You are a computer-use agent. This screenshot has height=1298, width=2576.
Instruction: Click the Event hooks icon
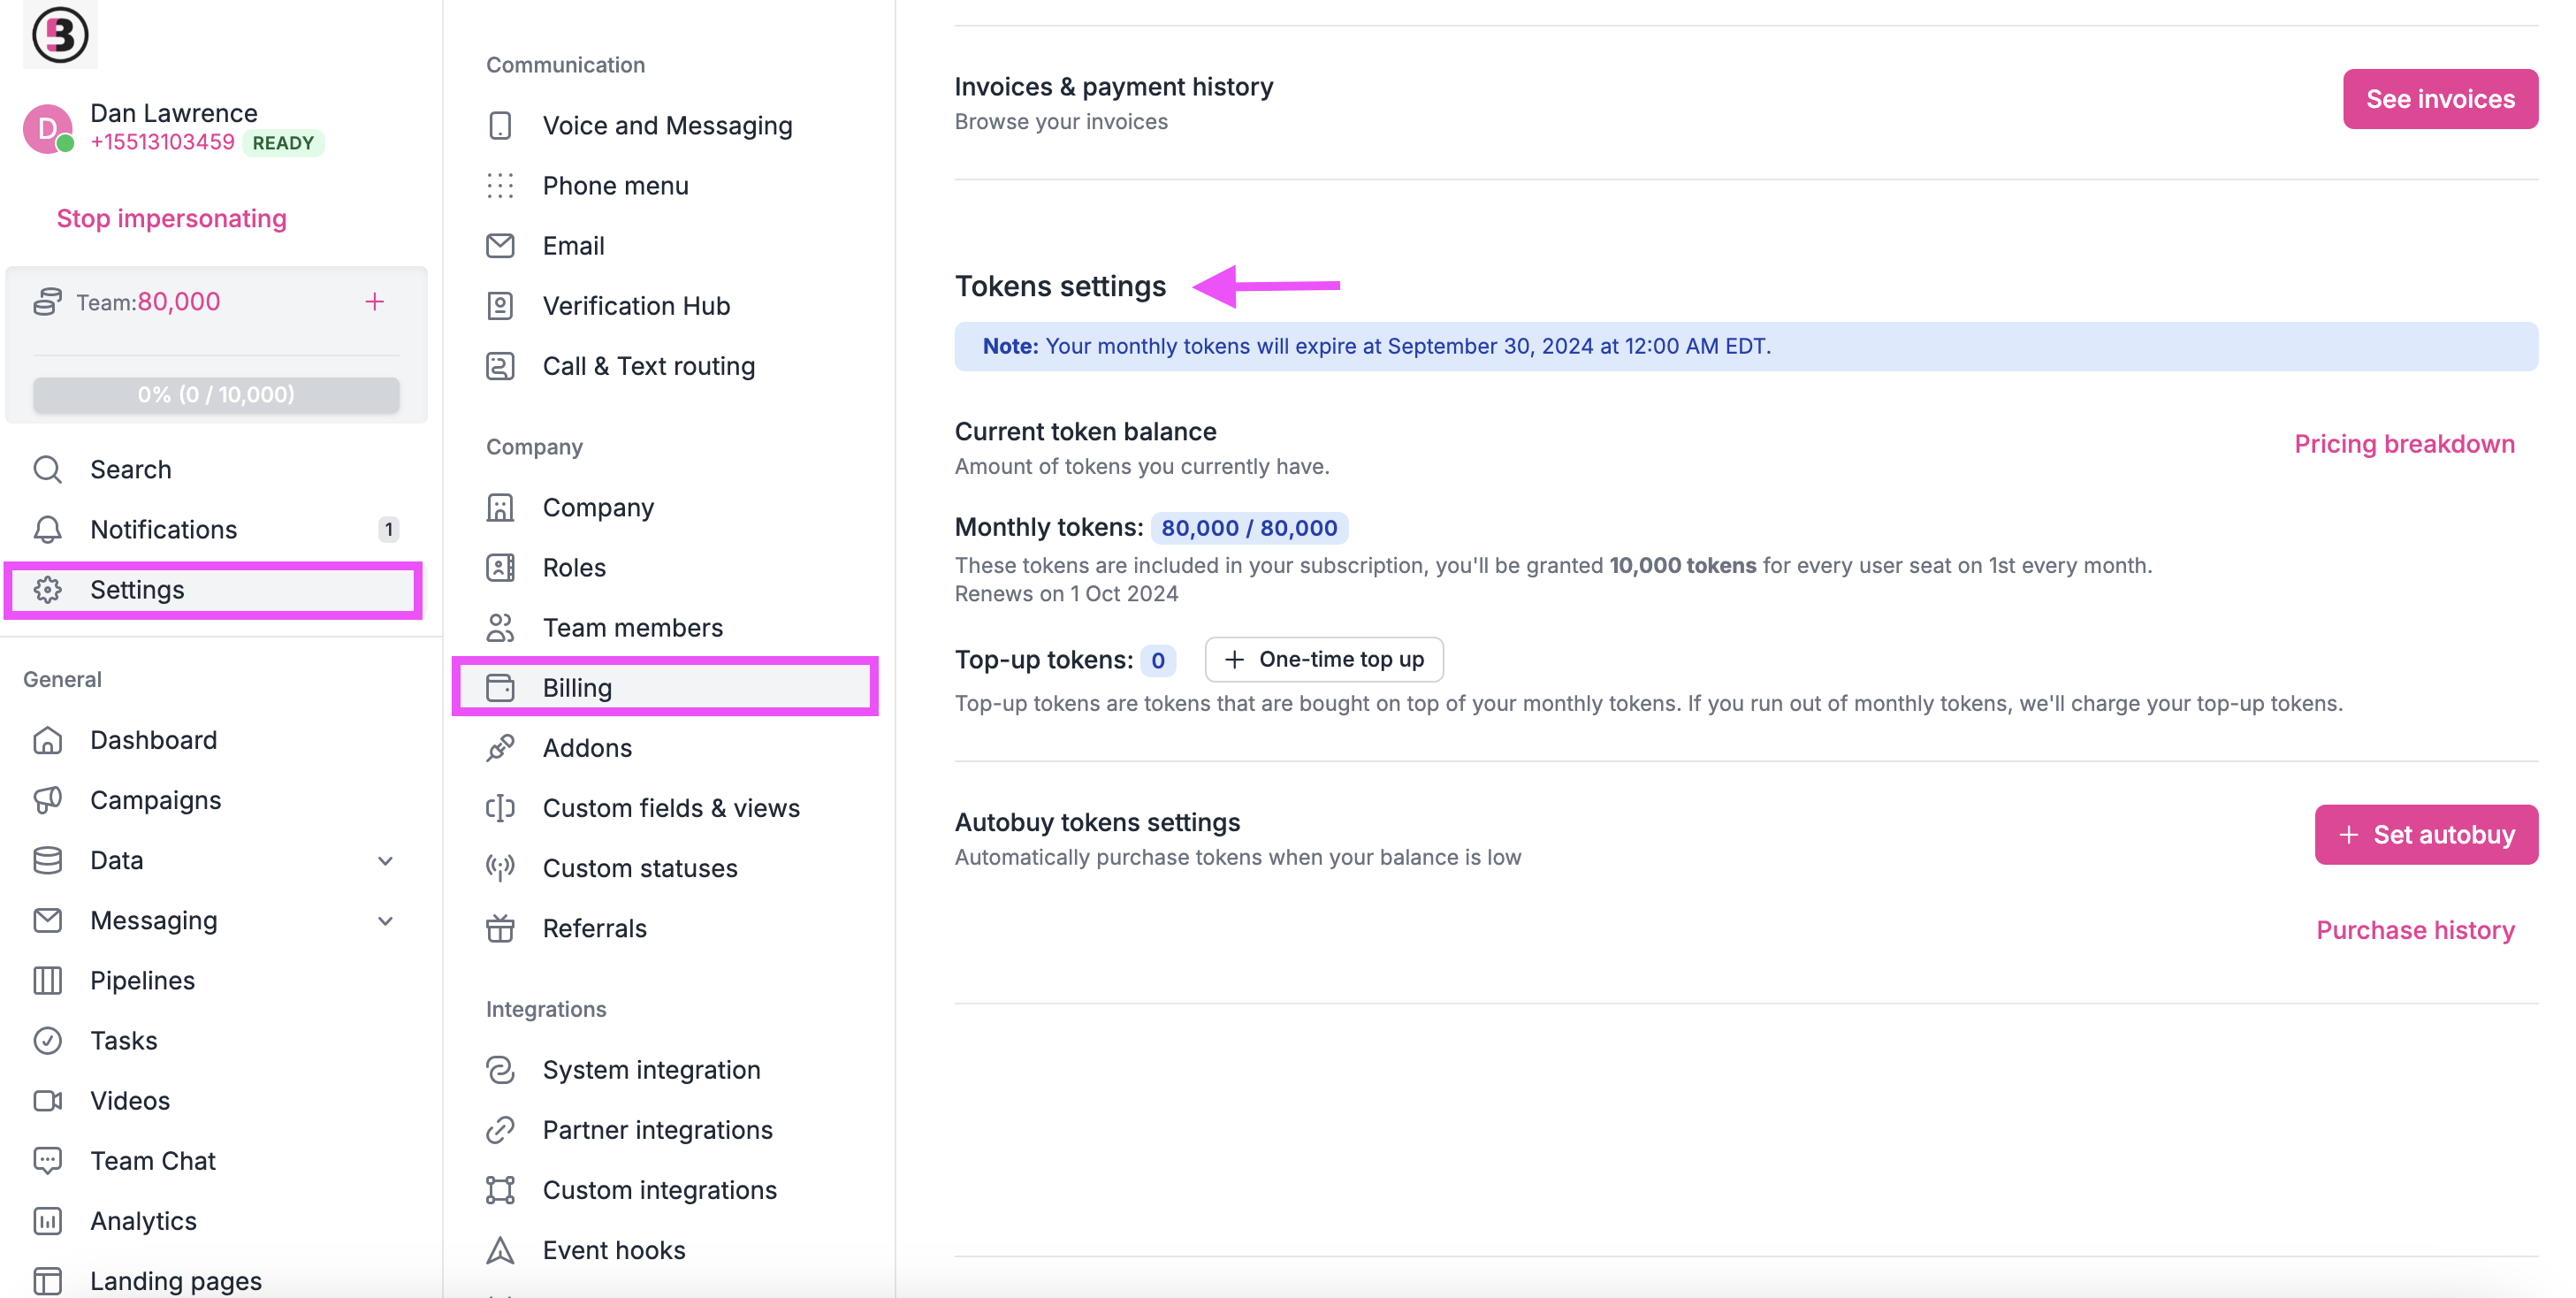coord(500,1250)
